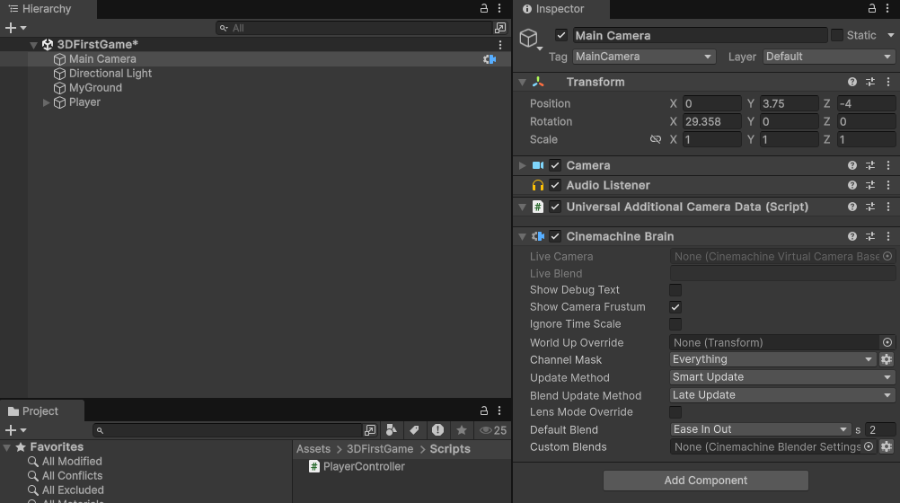The height and width of the screenshot is (503, 900).
Task: Open the Static flags dropdown arrow
Action: coord(890,35)
